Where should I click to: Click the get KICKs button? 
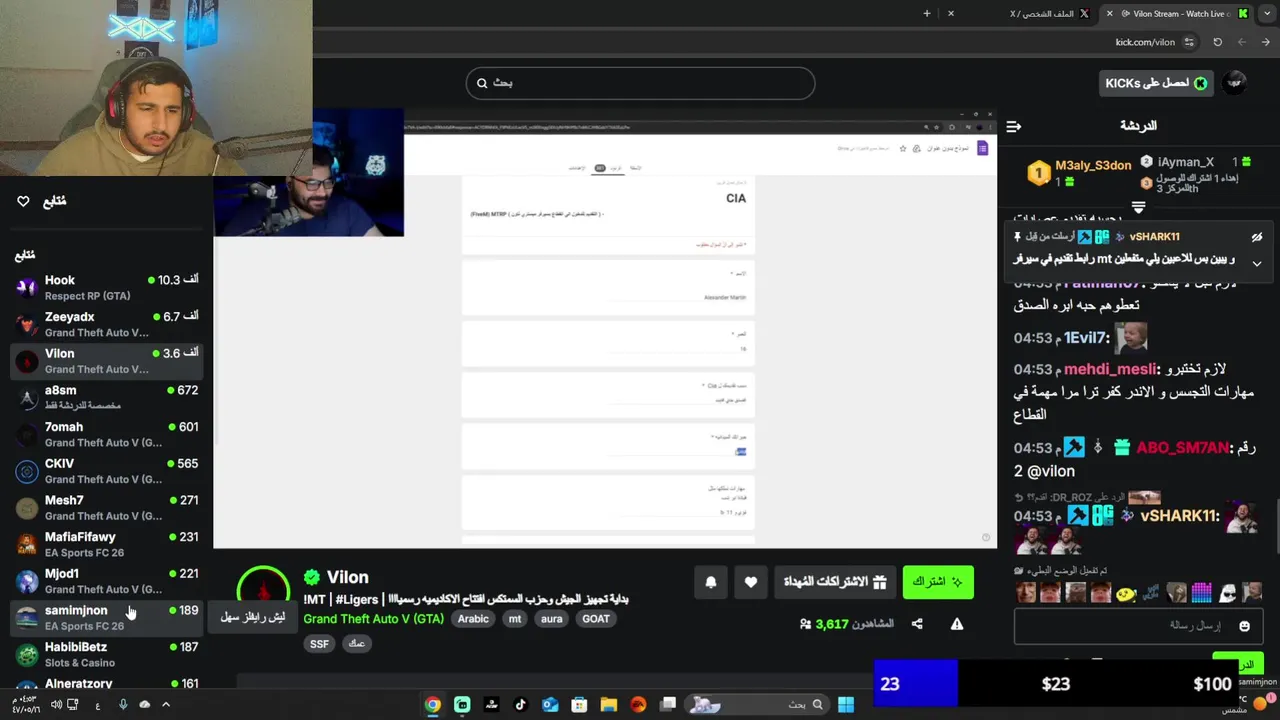[x=1155, y=83]
